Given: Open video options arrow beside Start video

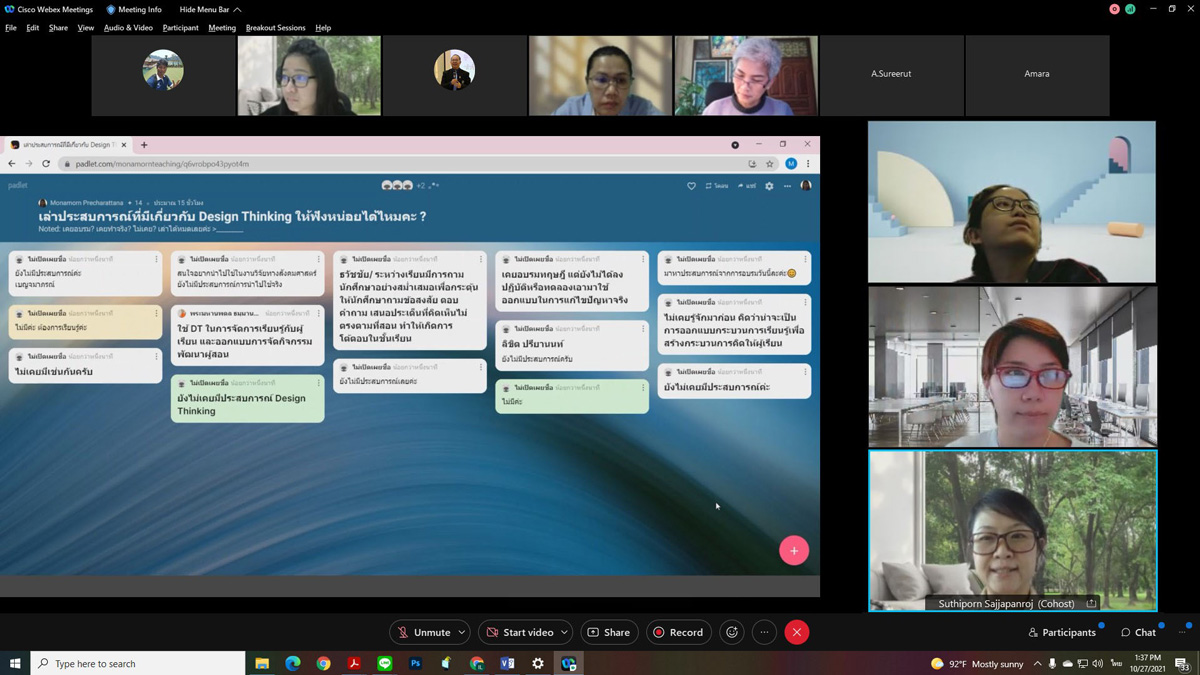Looking at the screenshot, I should [x=564, y=632].
